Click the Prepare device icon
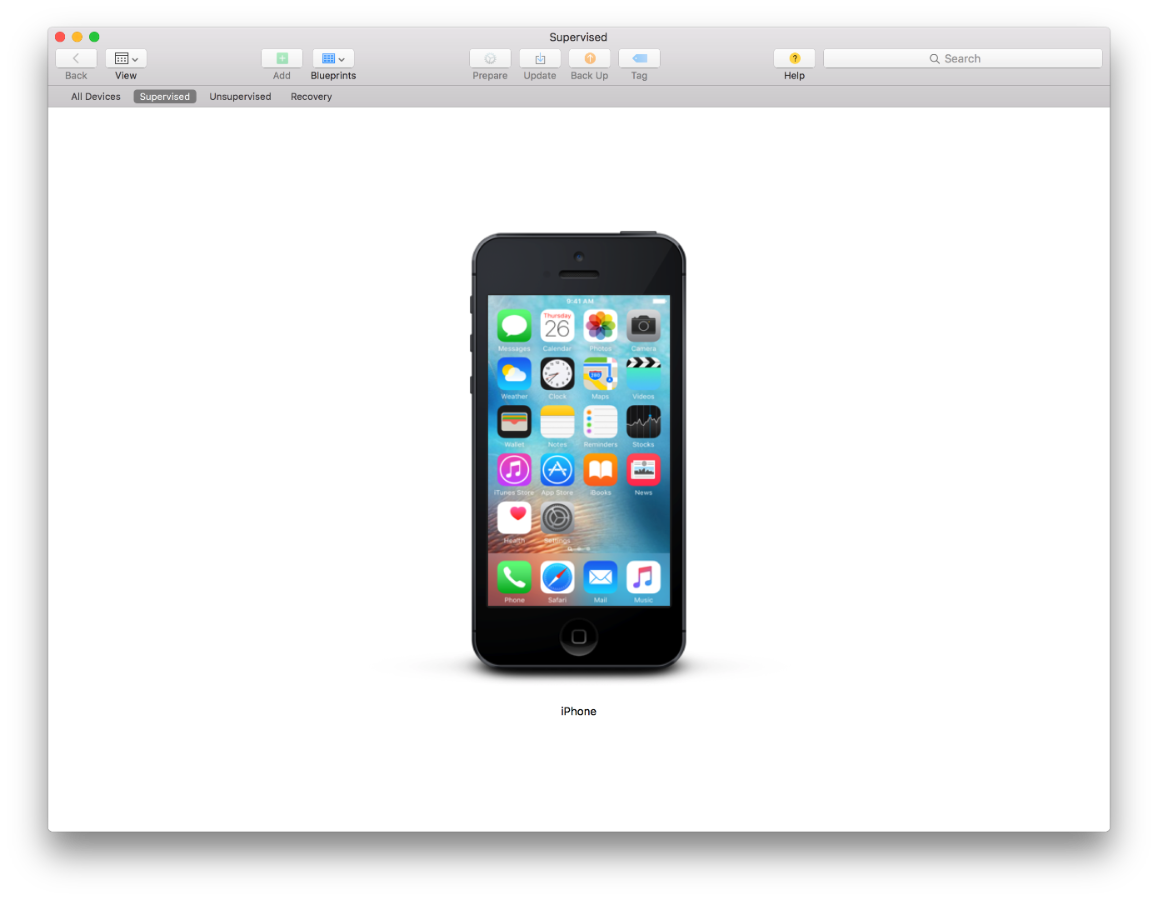The image size is (1158, 900). pyautogui.click(x=490, y=59)
